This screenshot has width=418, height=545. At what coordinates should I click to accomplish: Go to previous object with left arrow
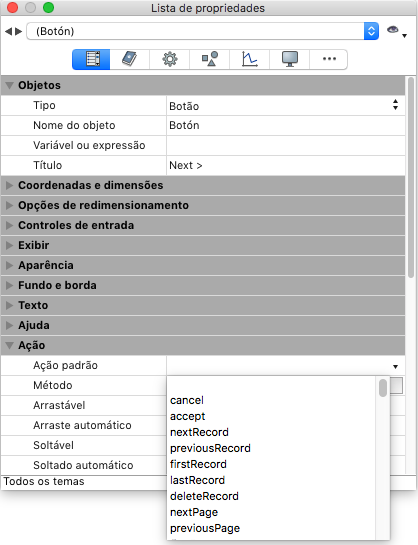pyautogui.click(x=8, y=32)
